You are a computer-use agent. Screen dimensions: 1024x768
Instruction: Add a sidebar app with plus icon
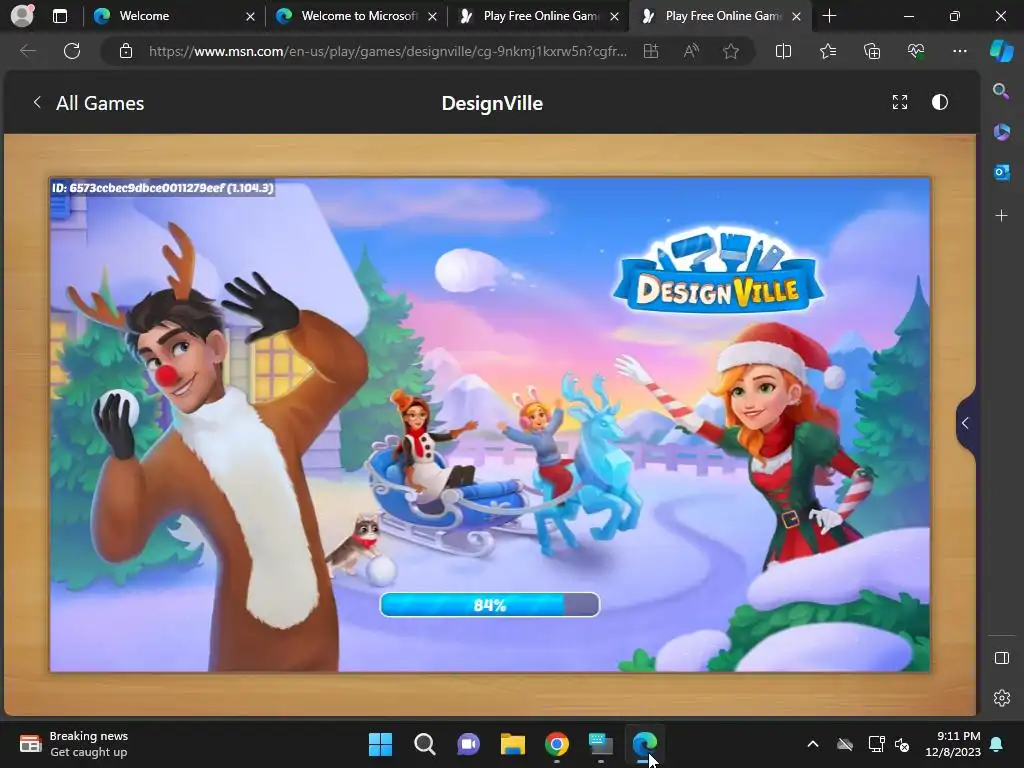1001,216
